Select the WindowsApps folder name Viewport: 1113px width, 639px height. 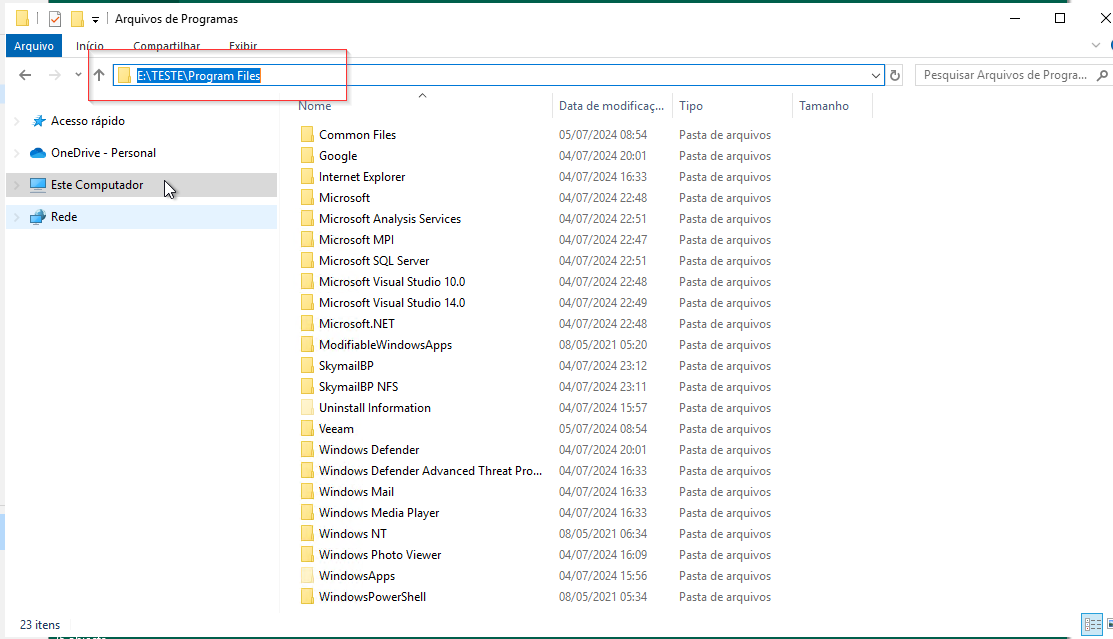click(x=357, y=576)
